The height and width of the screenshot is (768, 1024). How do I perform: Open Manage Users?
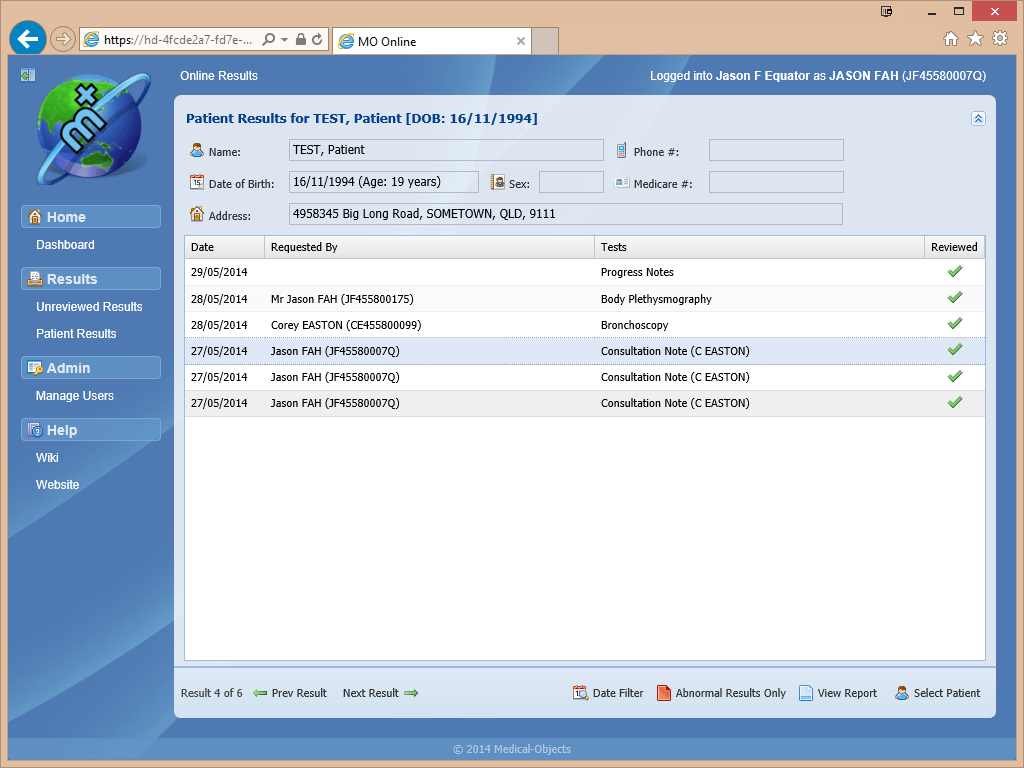[74, 396]
